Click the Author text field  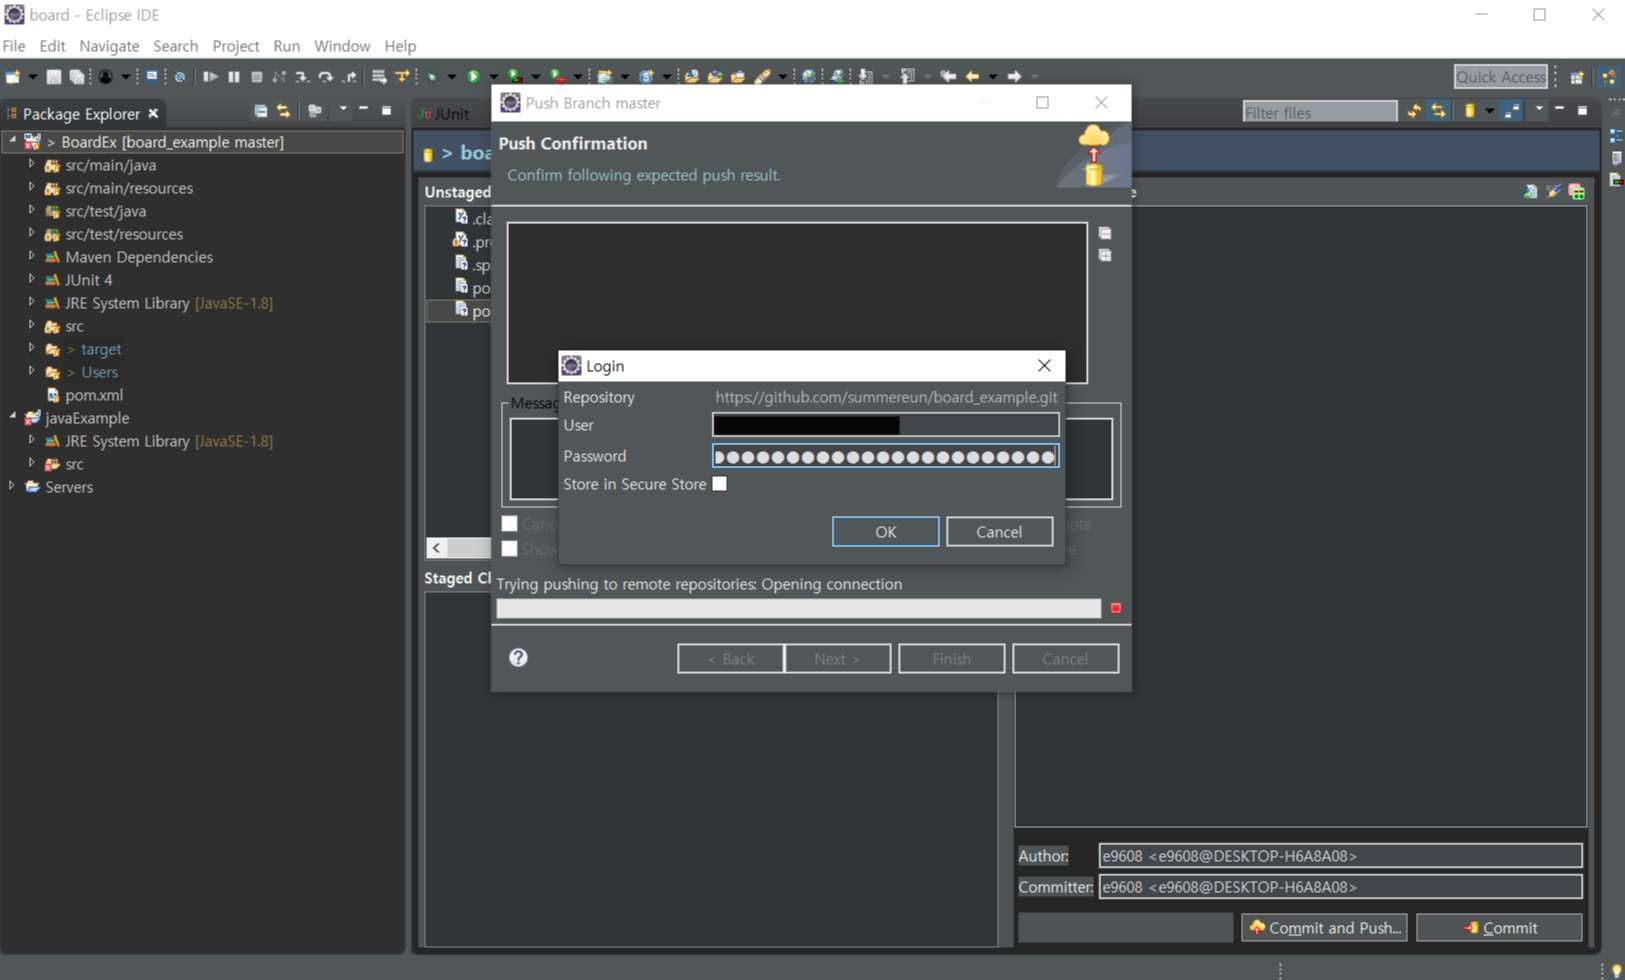click(x=1340, y=856)
